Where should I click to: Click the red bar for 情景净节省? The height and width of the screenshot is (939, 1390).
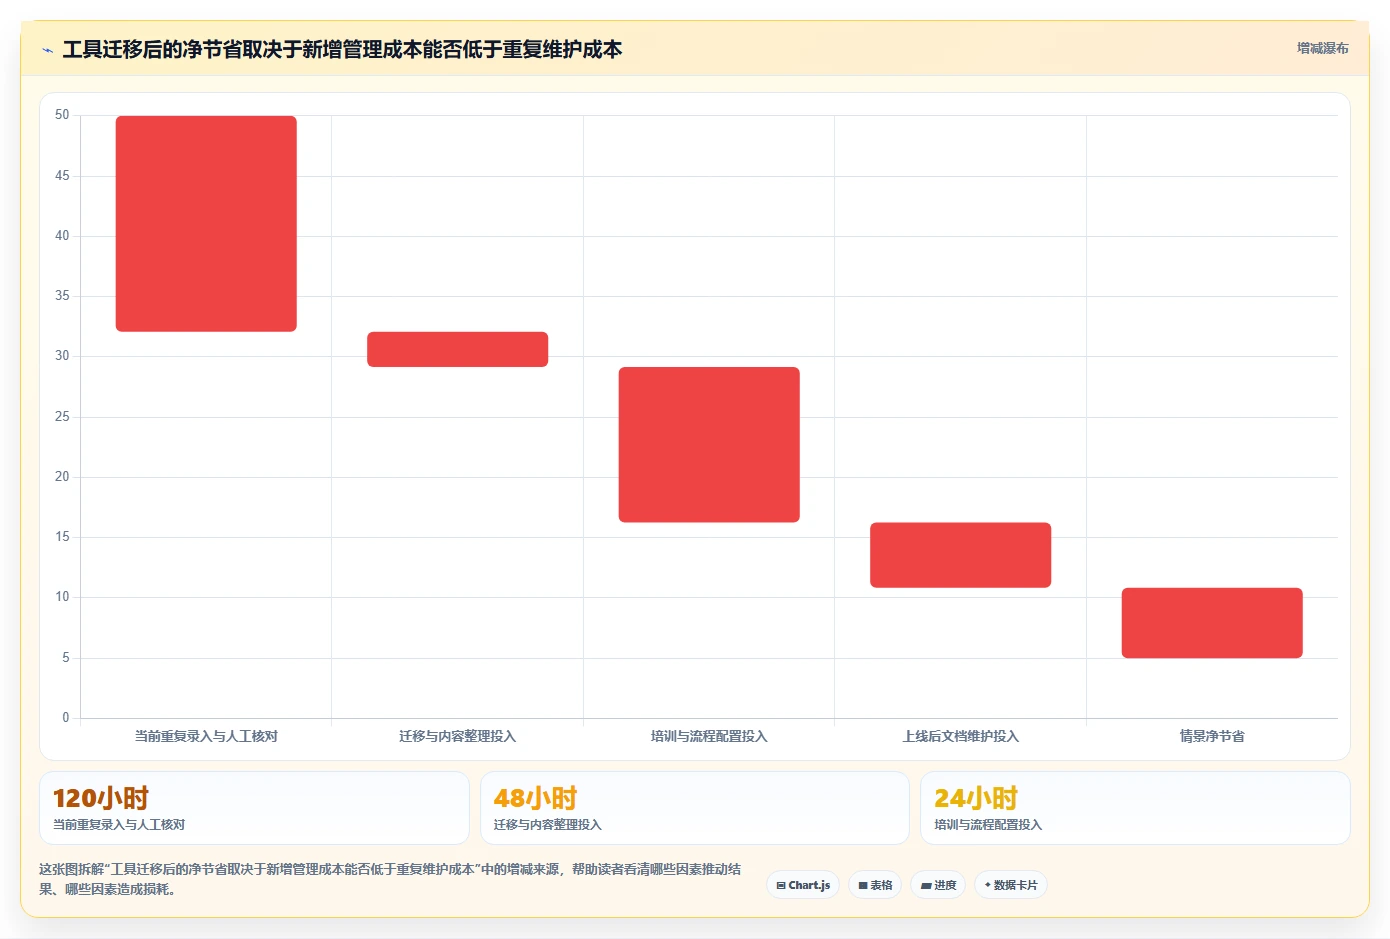(1212, 623)
